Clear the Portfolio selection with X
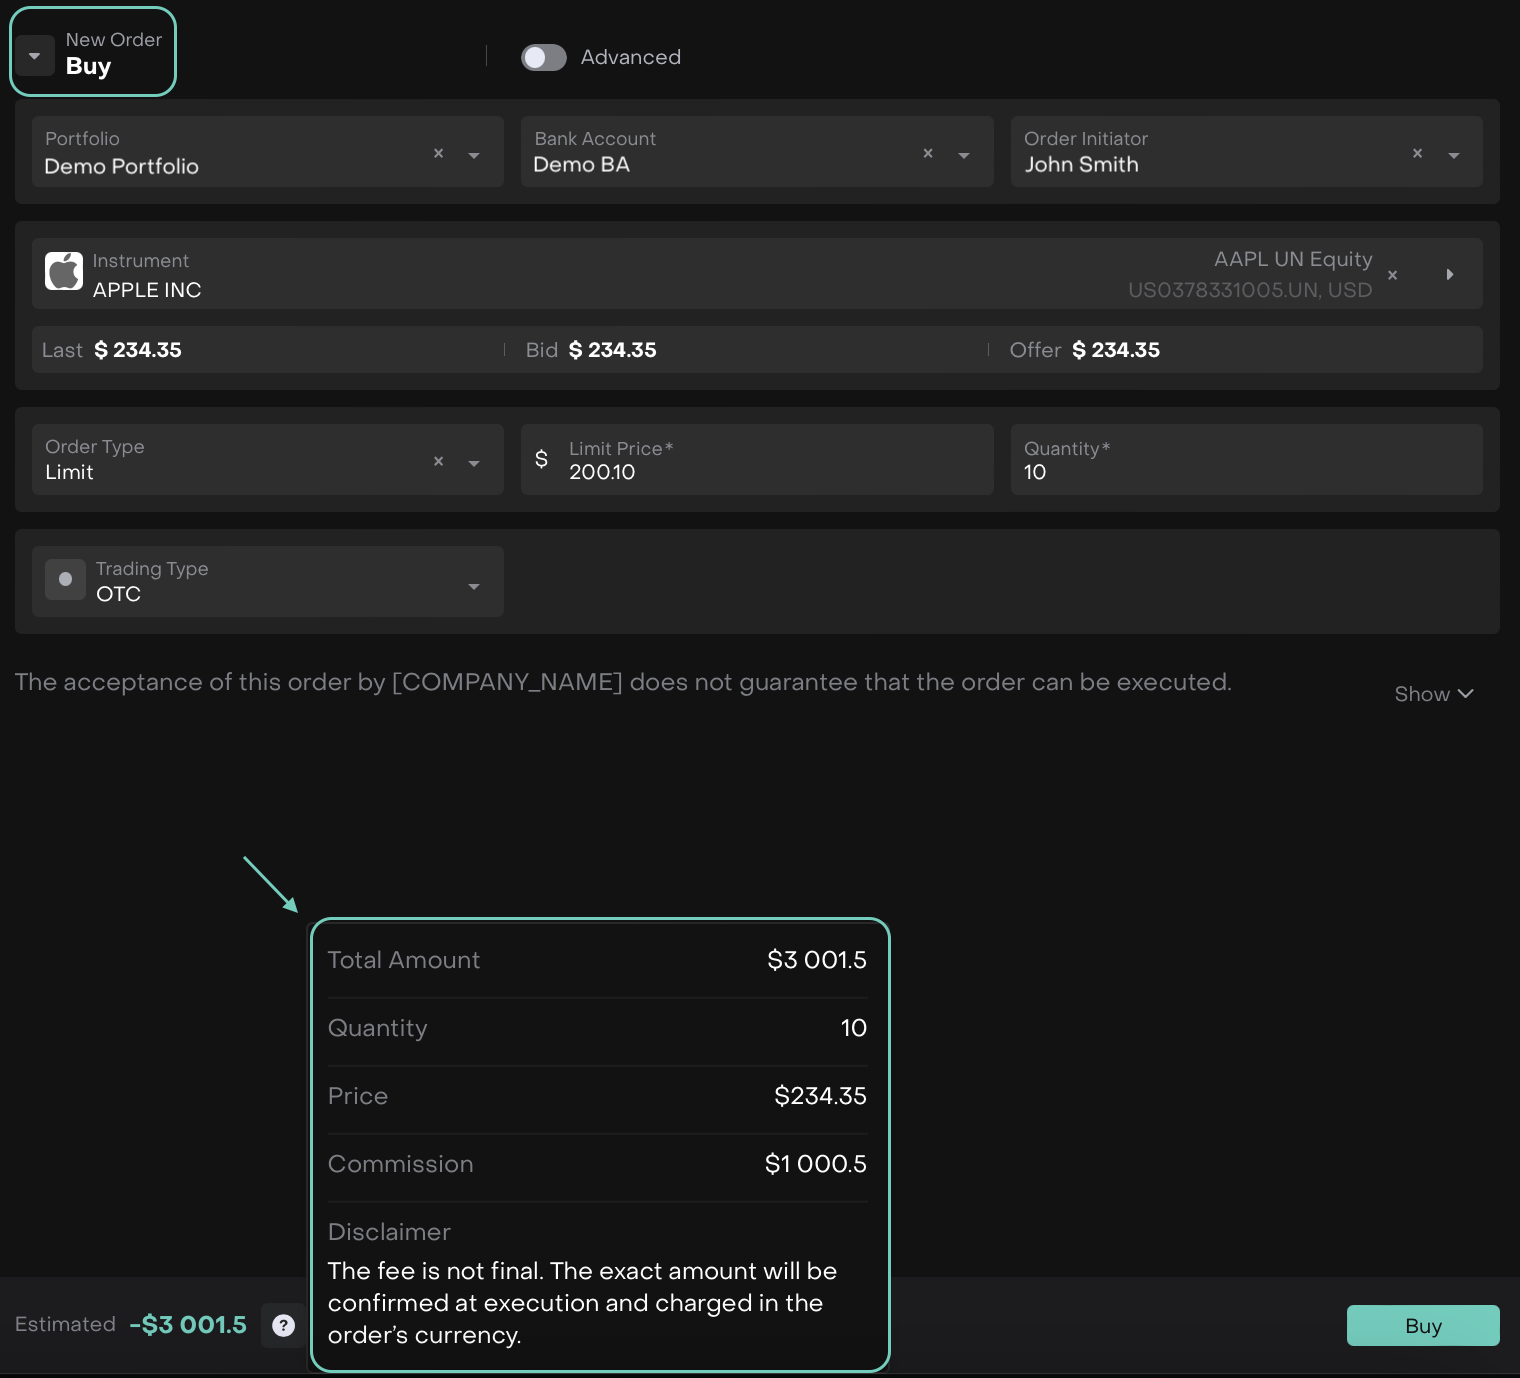Screen dimensions: 1520x1378 [x=438, y=153]
